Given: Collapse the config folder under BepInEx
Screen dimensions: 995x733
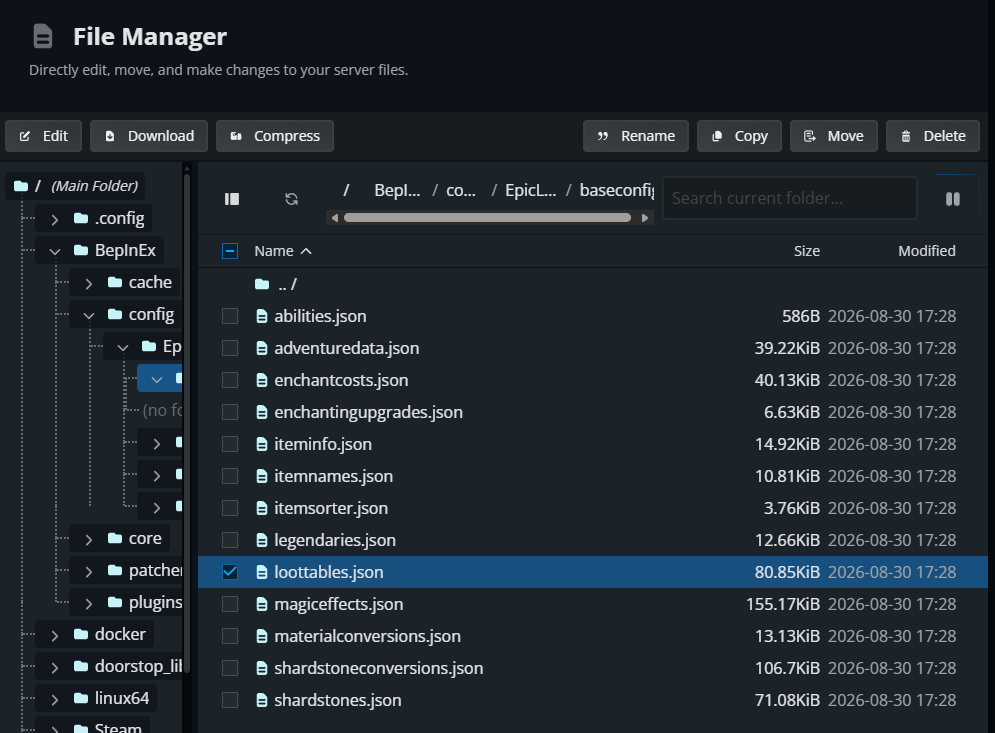Looking at the screenshot, I should click(89, 315).
